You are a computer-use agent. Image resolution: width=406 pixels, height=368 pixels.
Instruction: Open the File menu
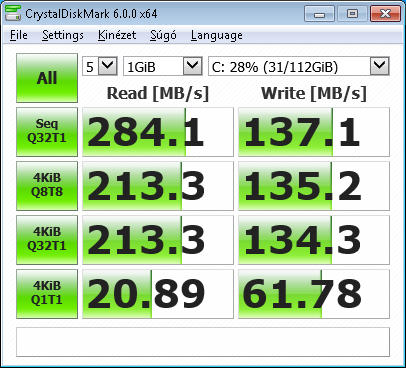pyautogui.click(x=19, y=35)
